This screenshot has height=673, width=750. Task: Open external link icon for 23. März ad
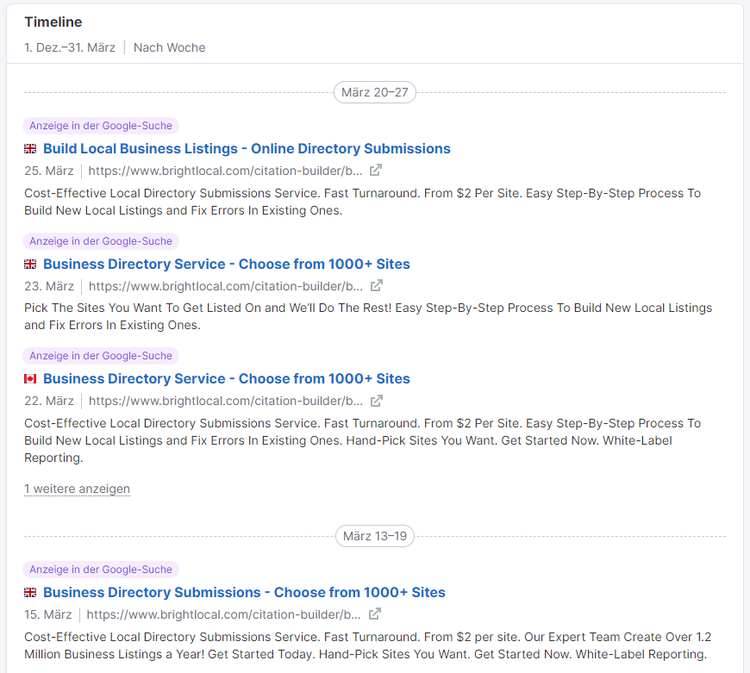click(x=376, y=286)
